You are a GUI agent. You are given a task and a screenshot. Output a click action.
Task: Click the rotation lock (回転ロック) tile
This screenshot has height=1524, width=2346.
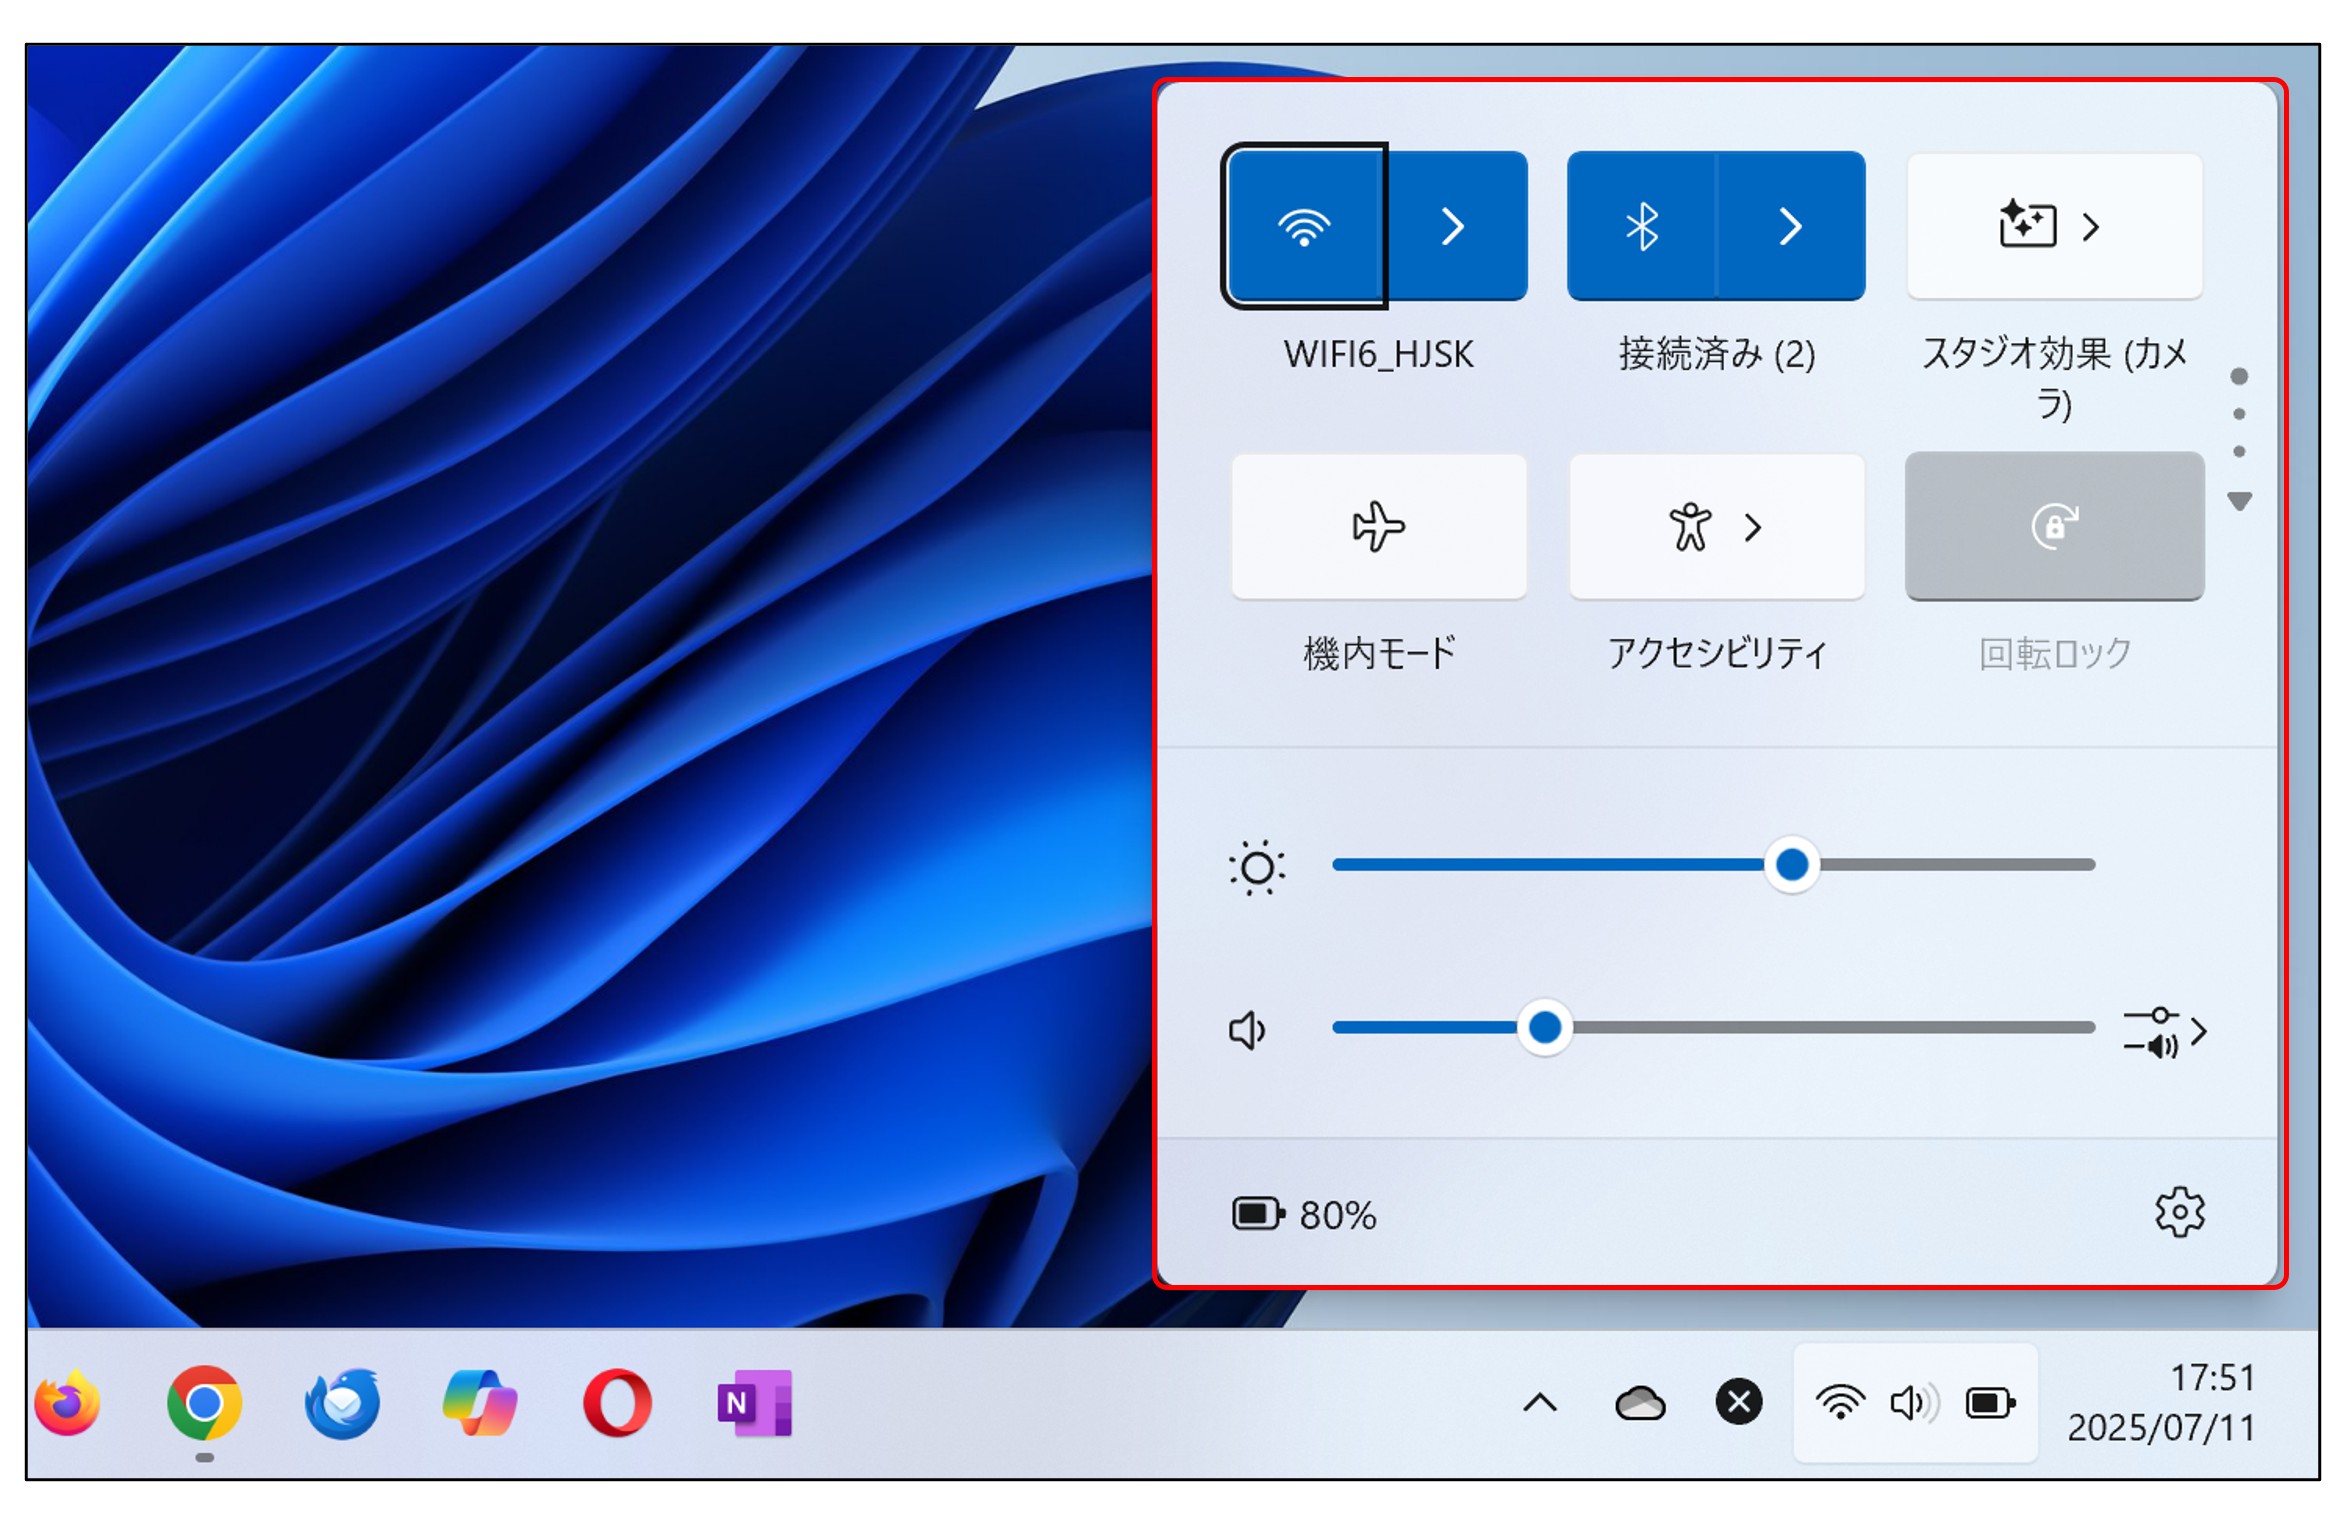click(x=2053, y=527)
